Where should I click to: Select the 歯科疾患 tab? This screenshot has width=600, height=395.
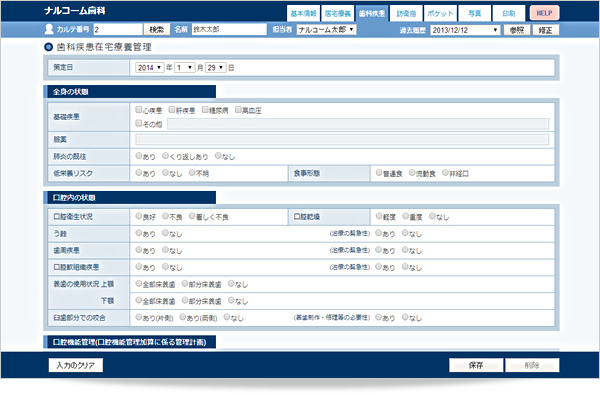point(372,13)
